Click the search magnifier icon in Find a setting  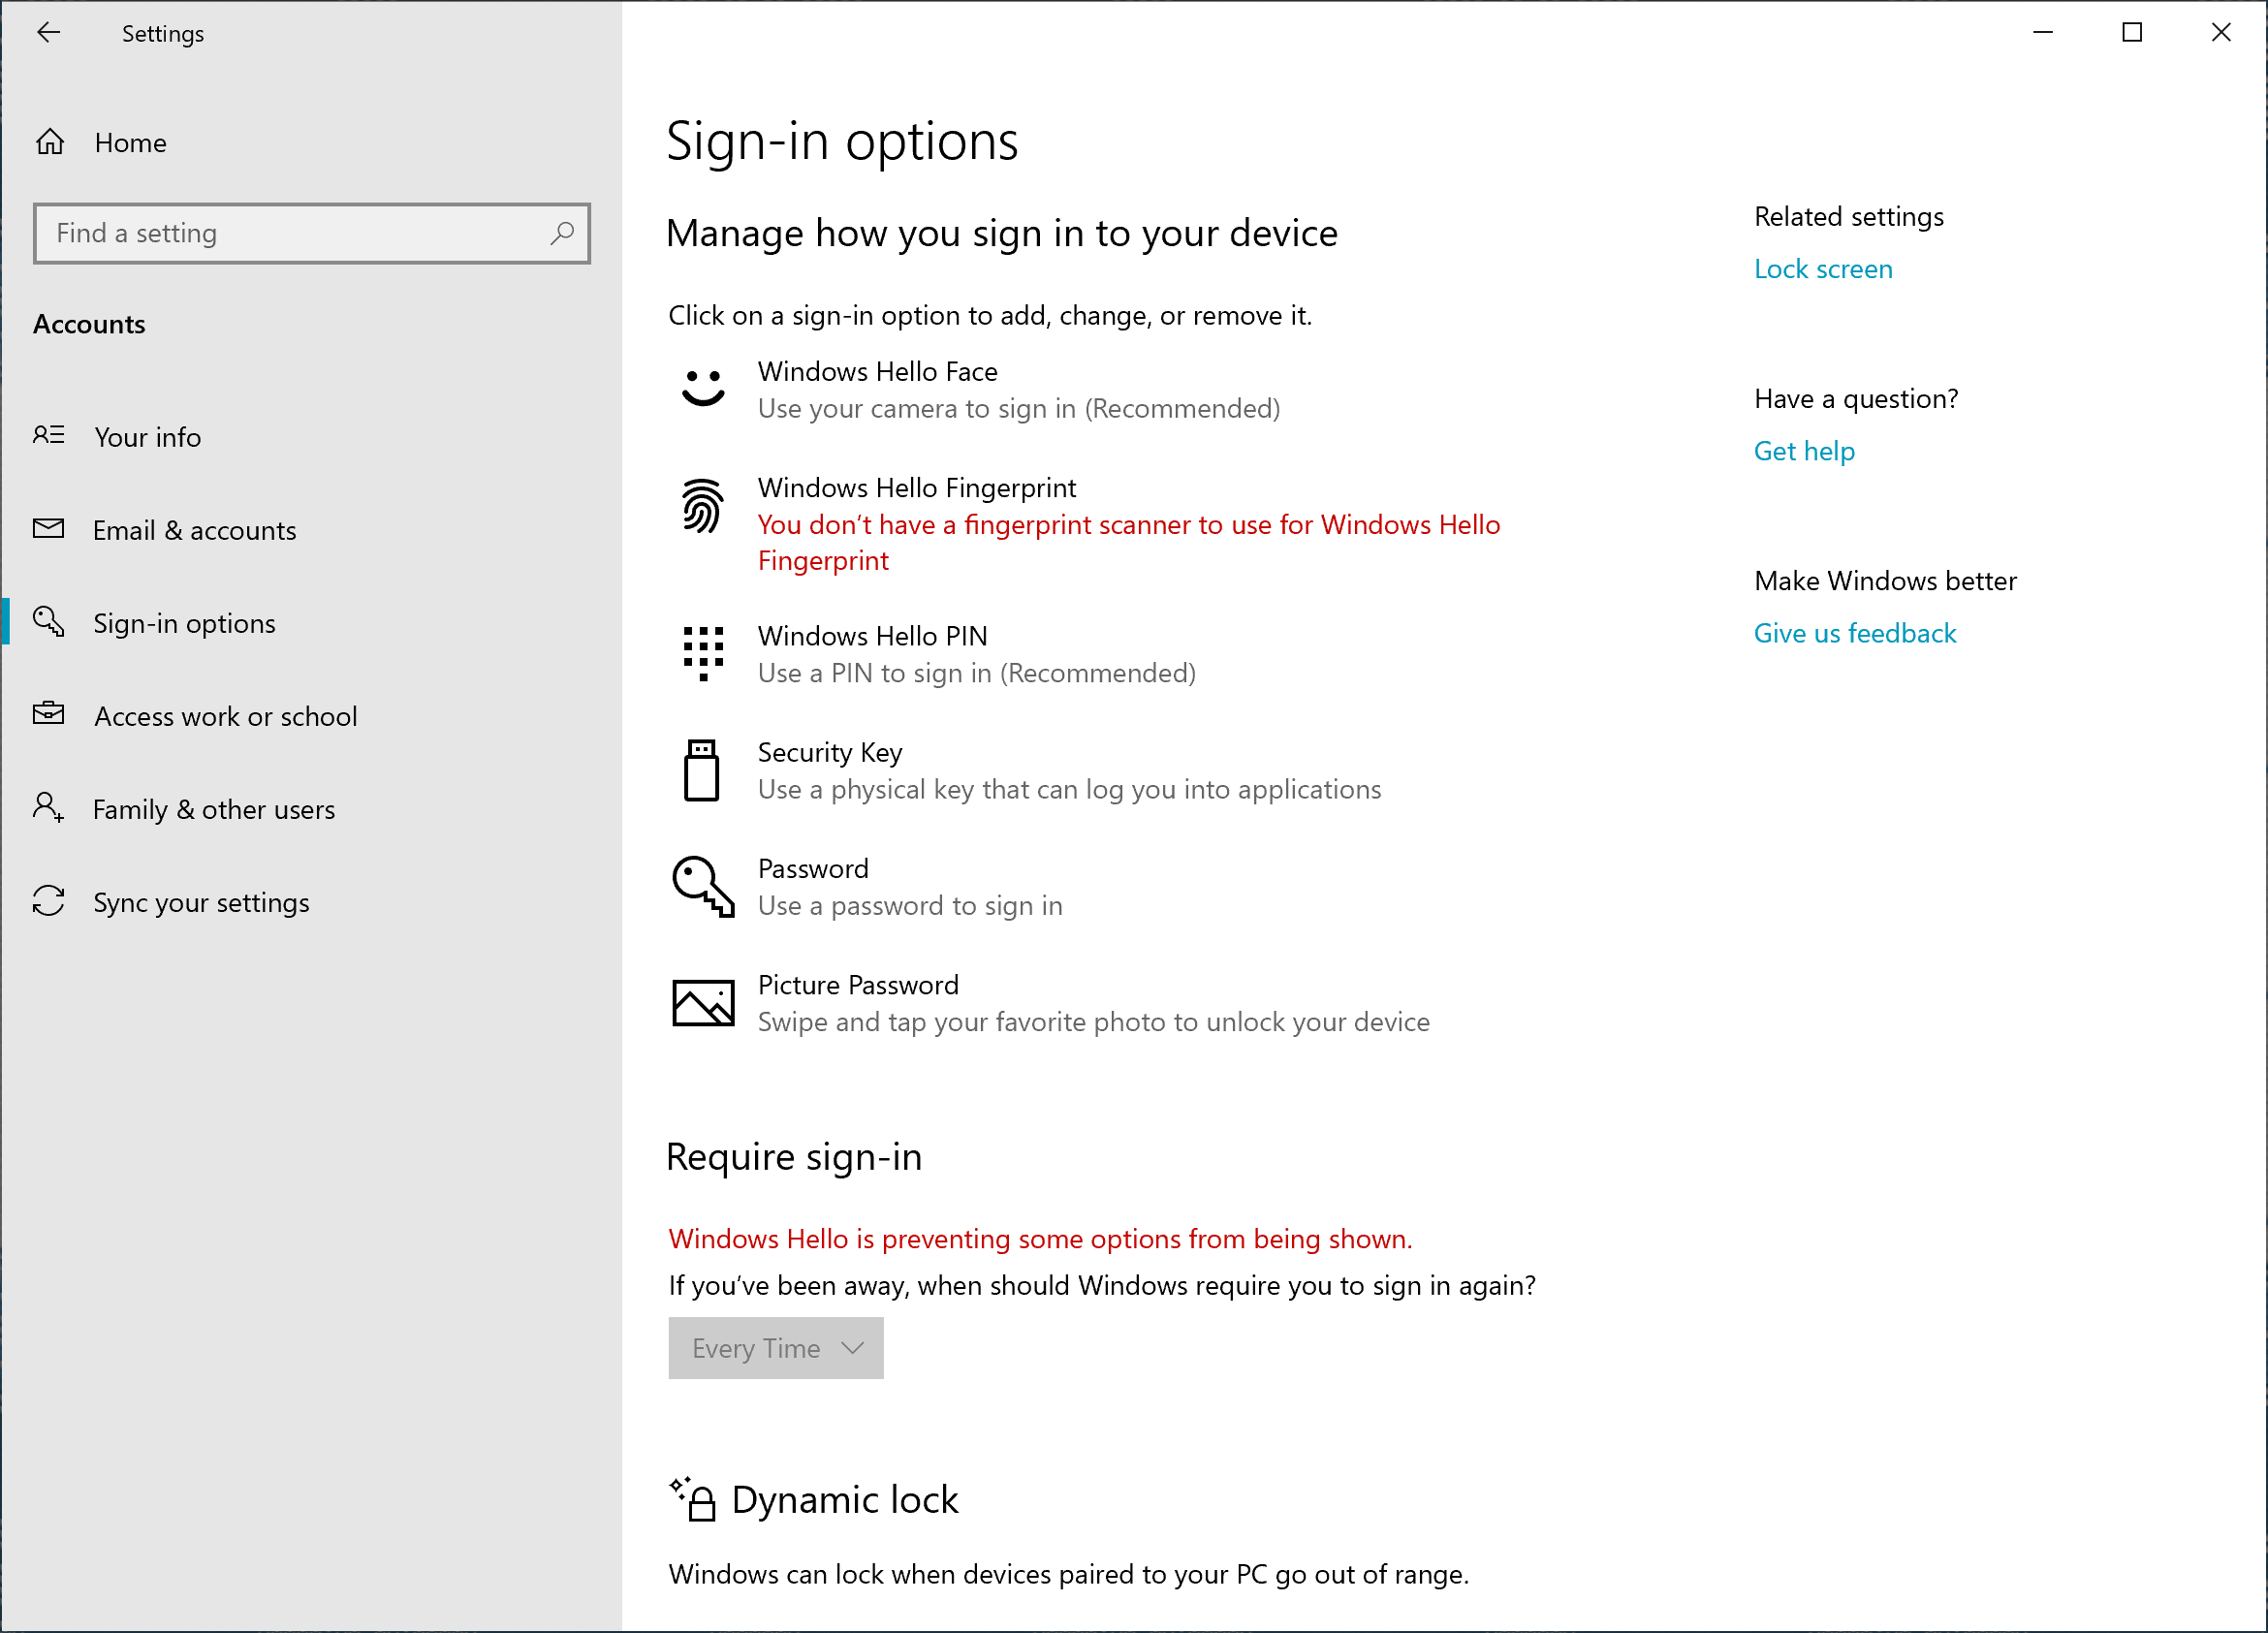pyautogui.click(x=562, y=233)
